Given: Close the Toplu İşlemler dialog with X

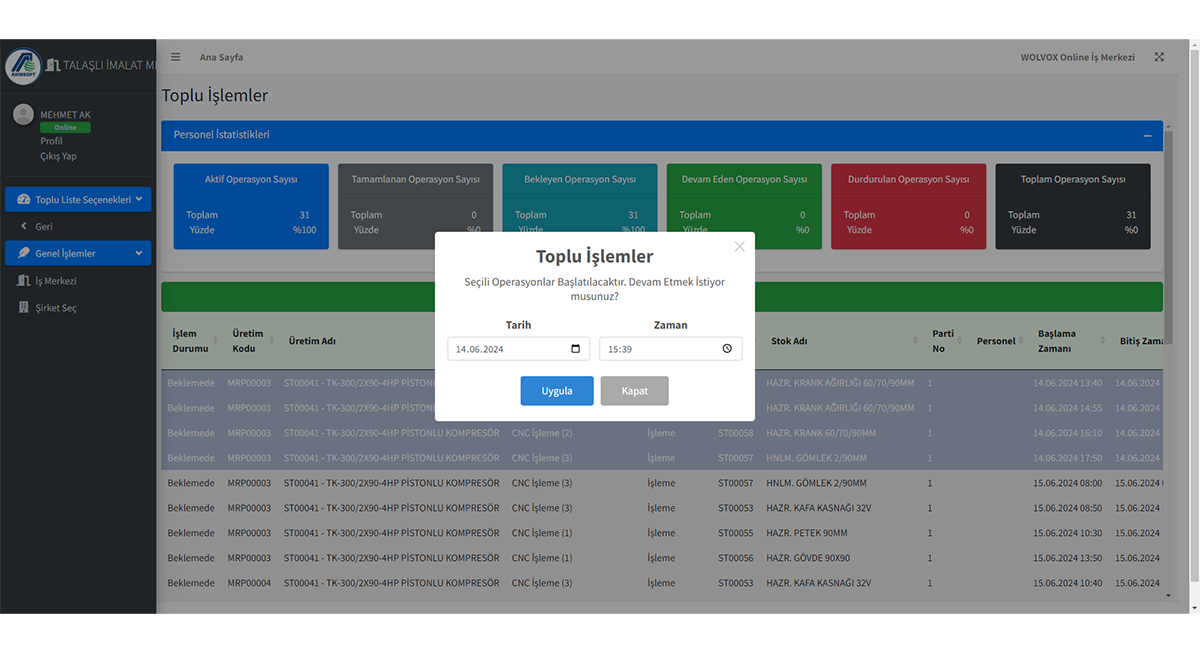Looking at the screenshot, I should point(739,247).
